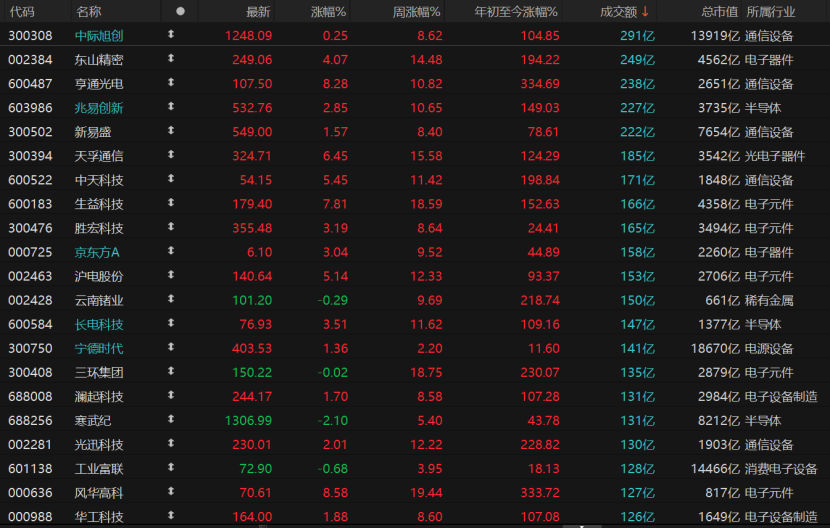This screenshot has height=529, width=830.
Task: Open stock 宁德时代
Action: (x=99, y=349)
